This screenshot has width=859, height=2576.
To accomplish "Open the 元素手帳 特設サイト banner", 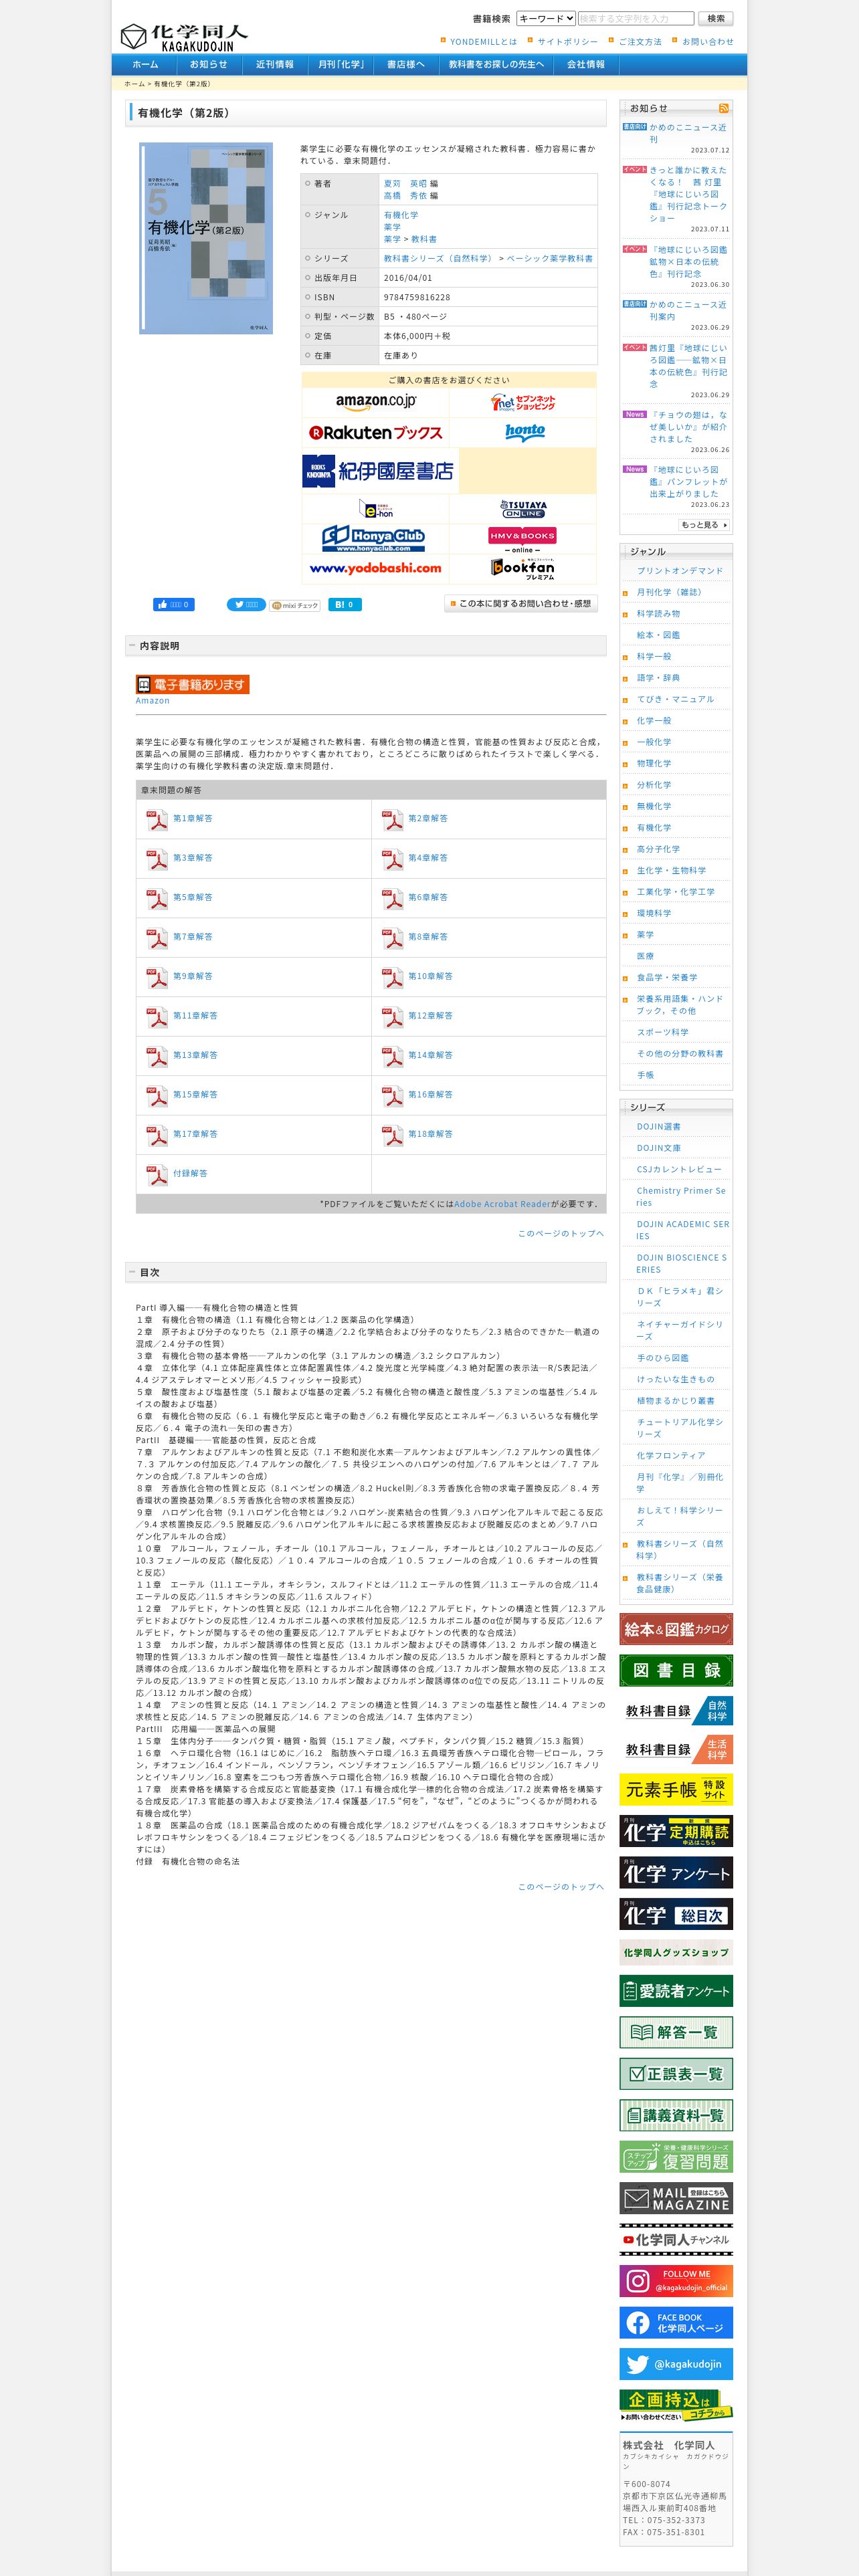I will tap(676, 1790).
